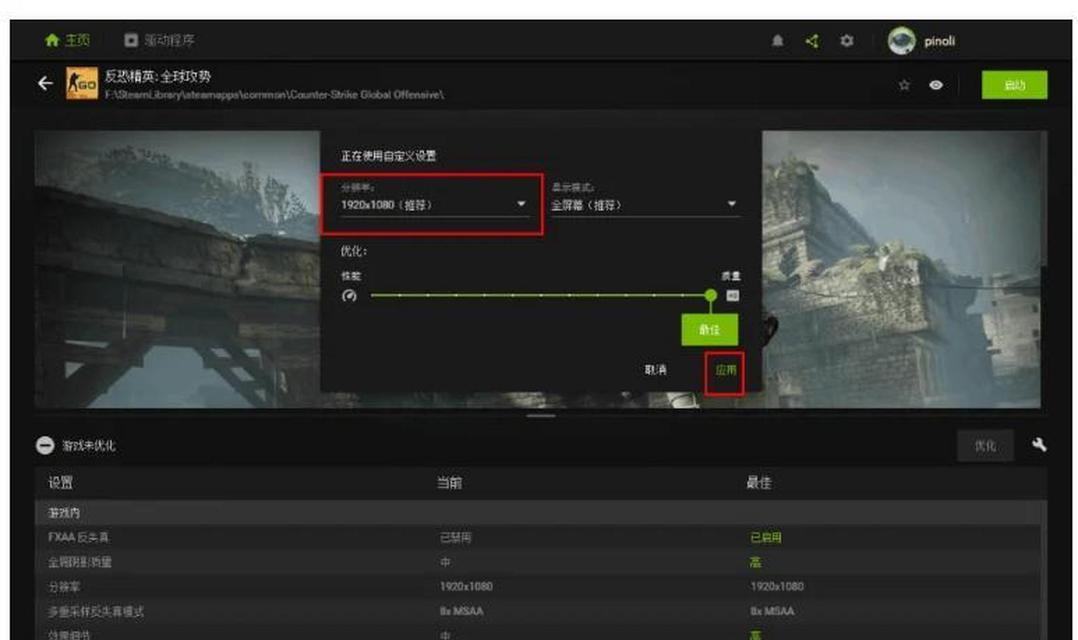Image resolution: width=1078 pixels, height=640 pixels.
Task: Open custom settings wrench icon
Action: [1040, 445]
